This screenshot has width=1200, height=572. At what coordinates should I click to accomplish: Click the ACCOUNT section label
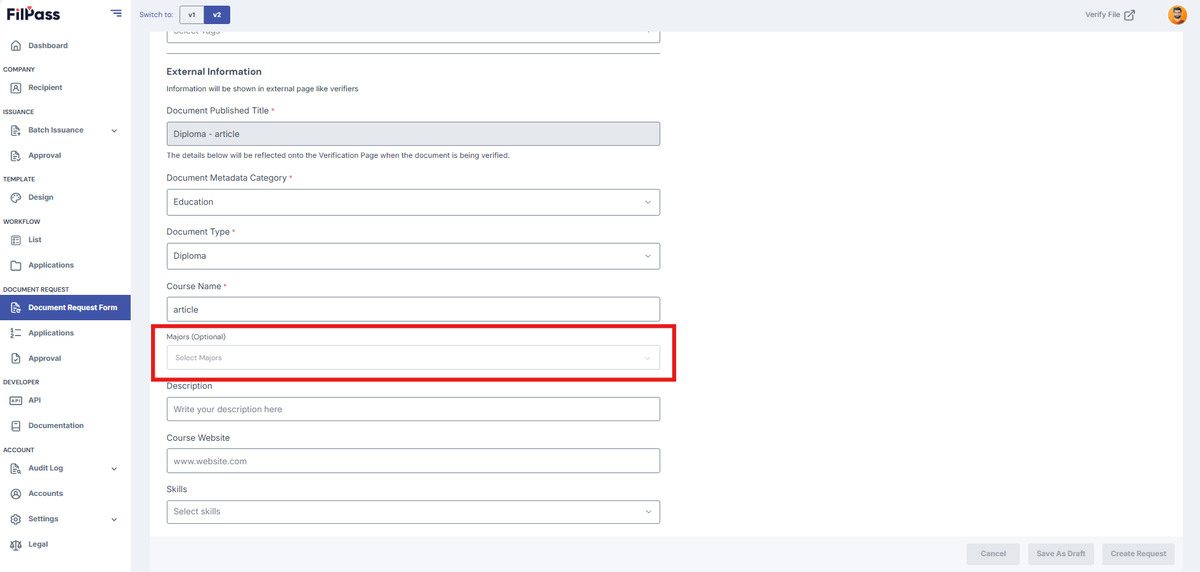[x=19, y=450]
